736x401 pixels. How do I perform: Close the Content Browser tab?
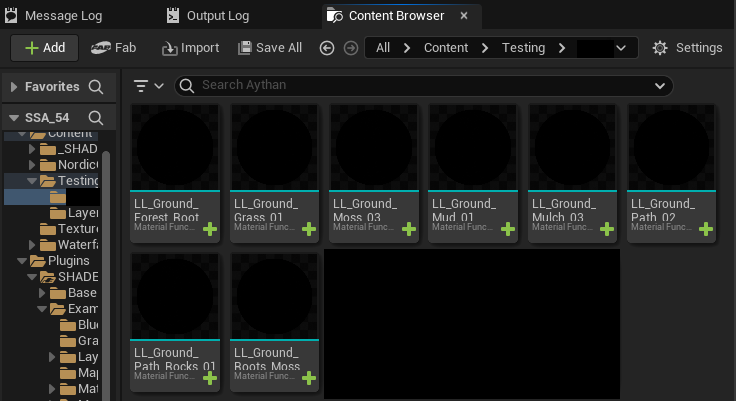(x=462, y=16)
